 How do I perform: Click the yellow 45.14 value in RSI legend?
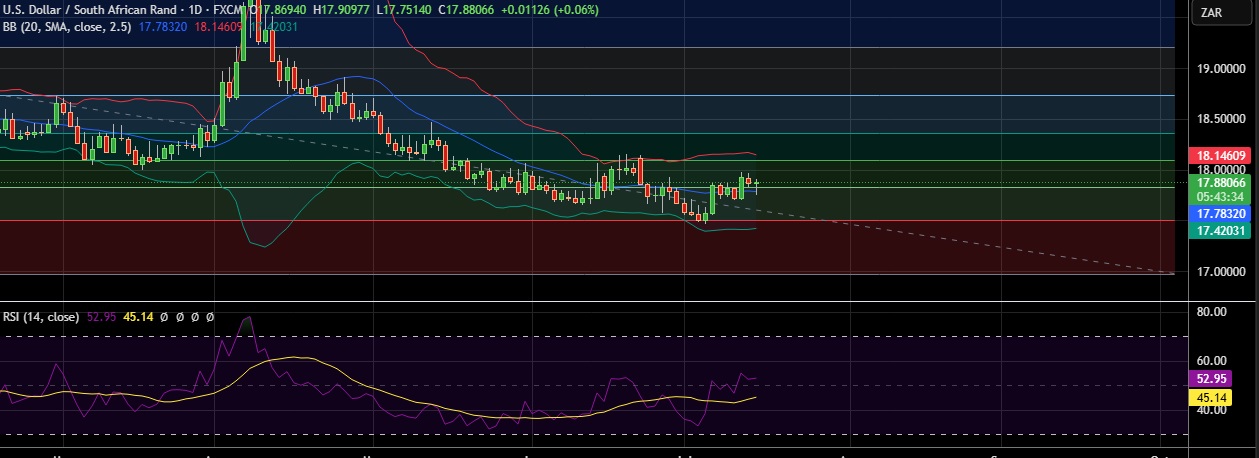click(139, 317)
